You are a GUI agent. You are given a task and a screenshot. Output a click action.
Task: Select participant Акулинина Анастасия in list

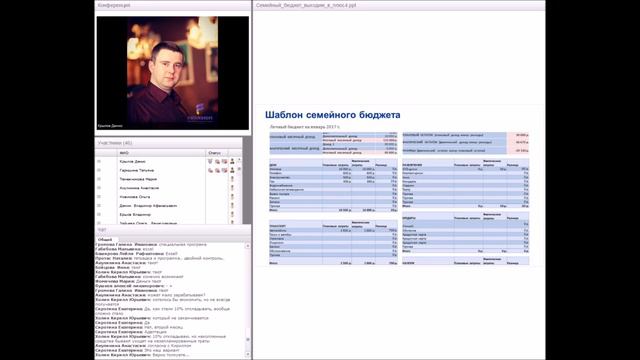139,188
